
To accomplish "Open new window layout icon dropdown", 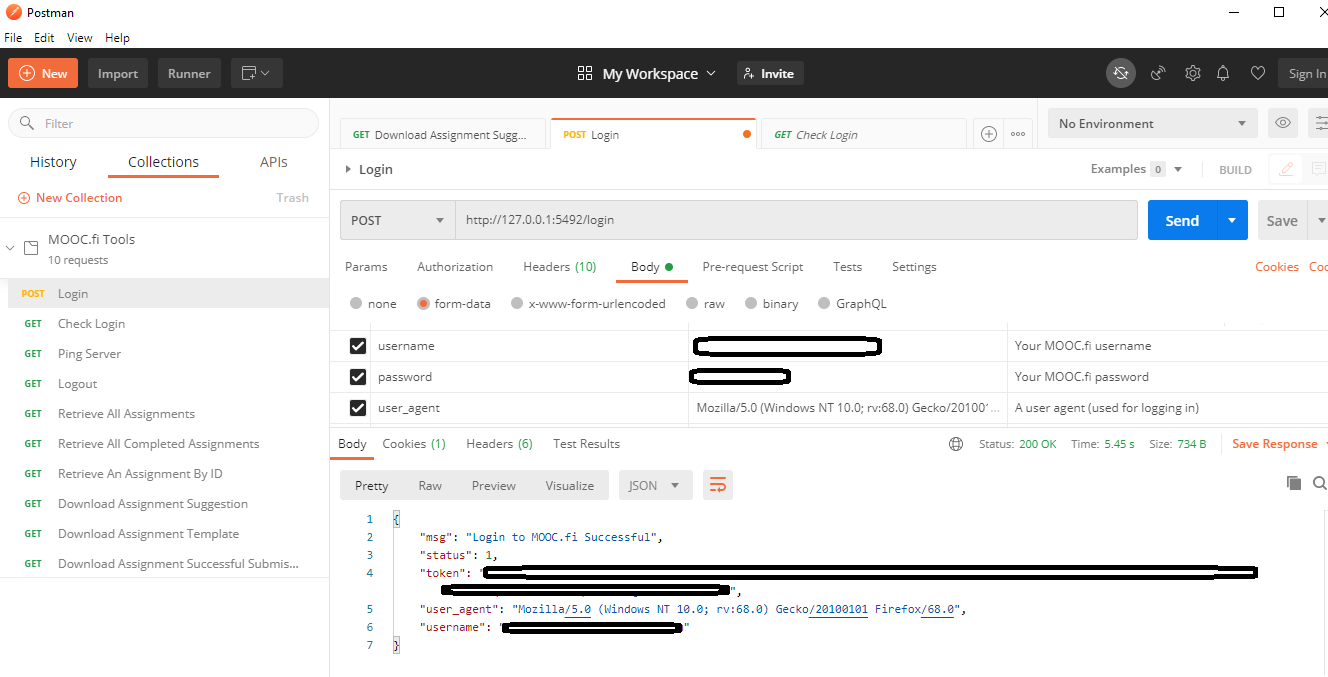I will click(257, 73).
